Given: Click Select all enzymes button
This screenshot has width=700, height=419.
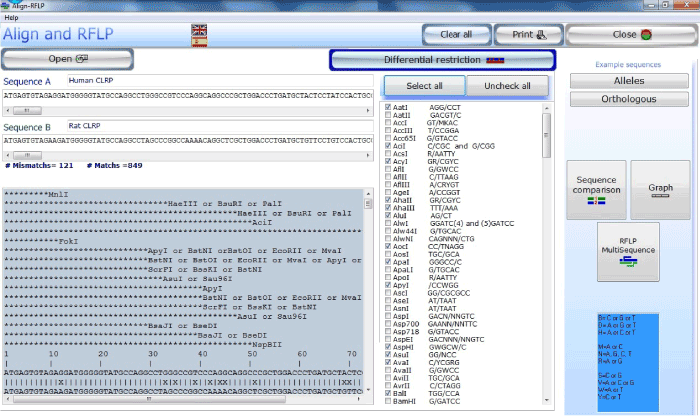Looking at the screenshot, I should tap(424, 86).
